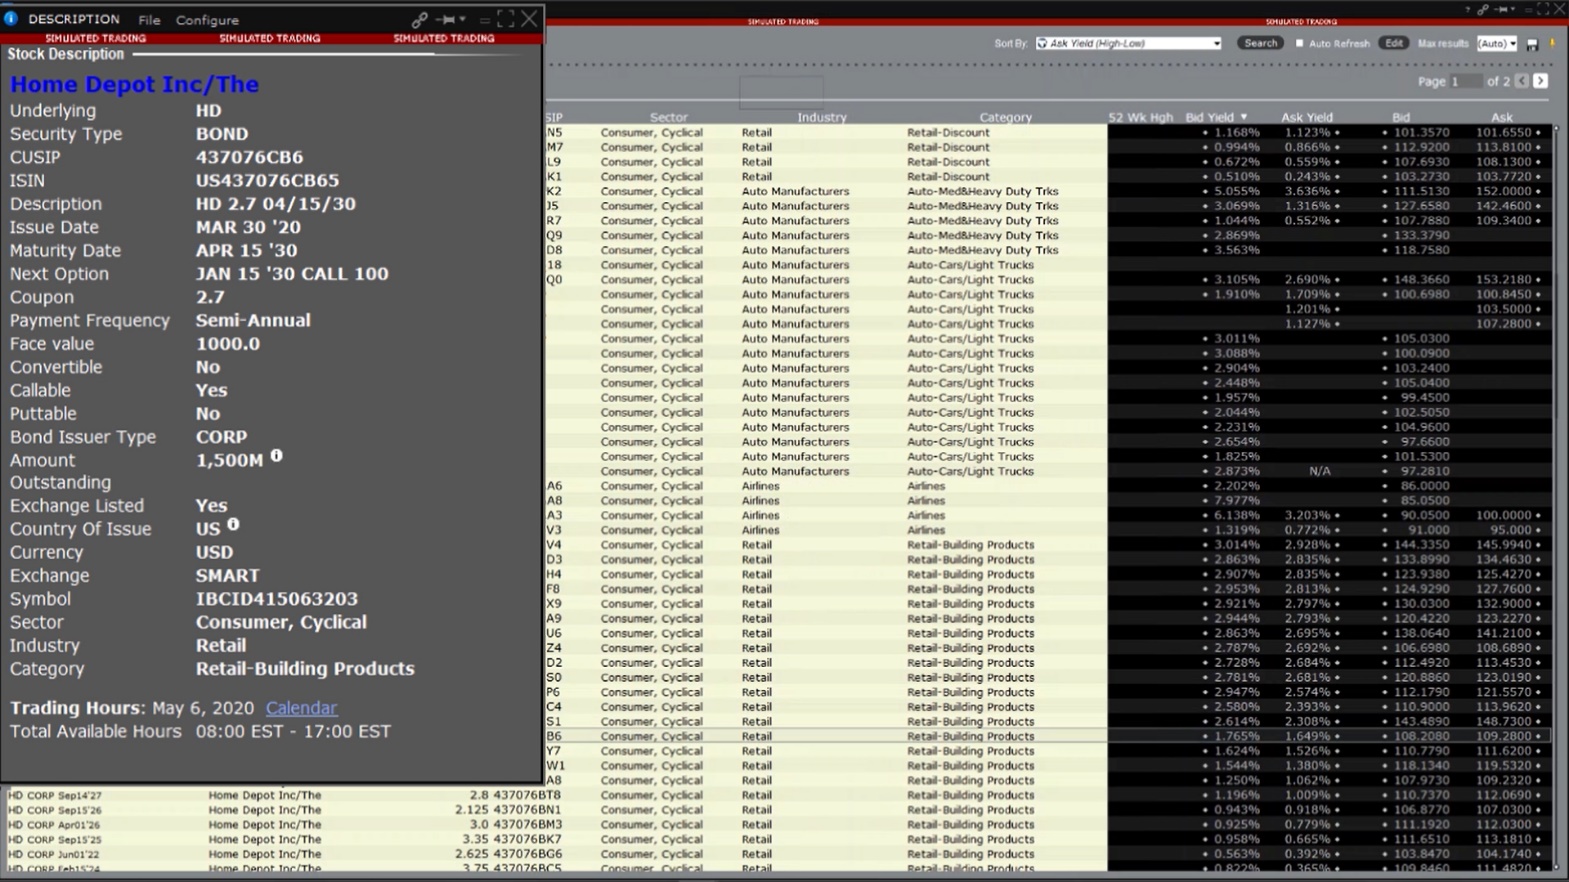Open pin dropdown arrow in Description window titlebar
This screenshot has width=1569, height=882.
coord(462,19)
